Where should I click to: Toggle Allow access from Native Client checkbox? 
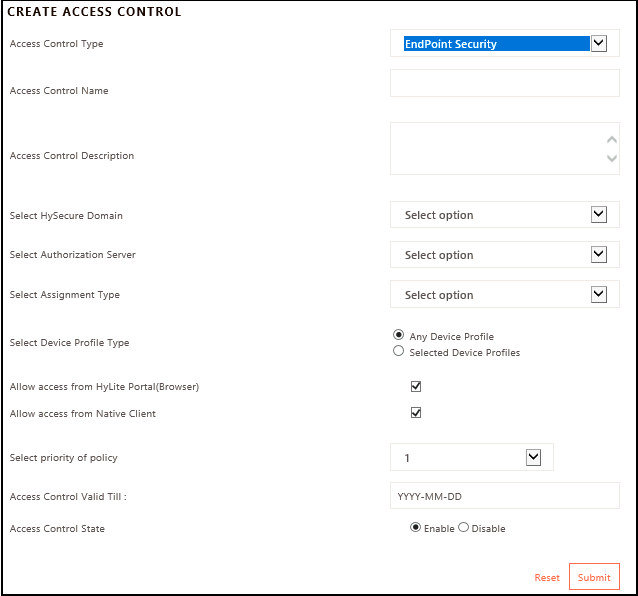[x=416, y=413]
